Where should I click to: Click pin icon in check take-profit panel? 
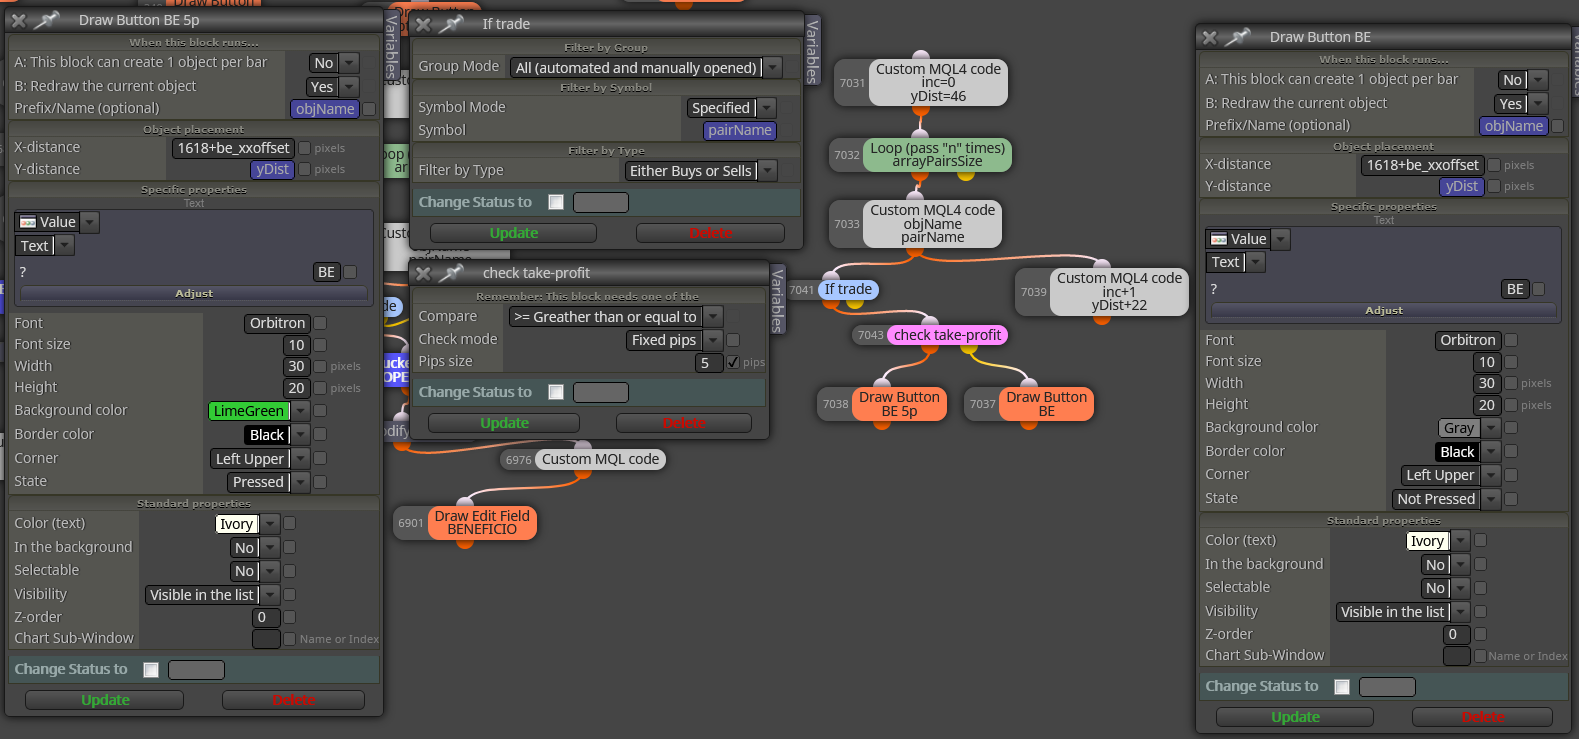click(x=453, y=273)
